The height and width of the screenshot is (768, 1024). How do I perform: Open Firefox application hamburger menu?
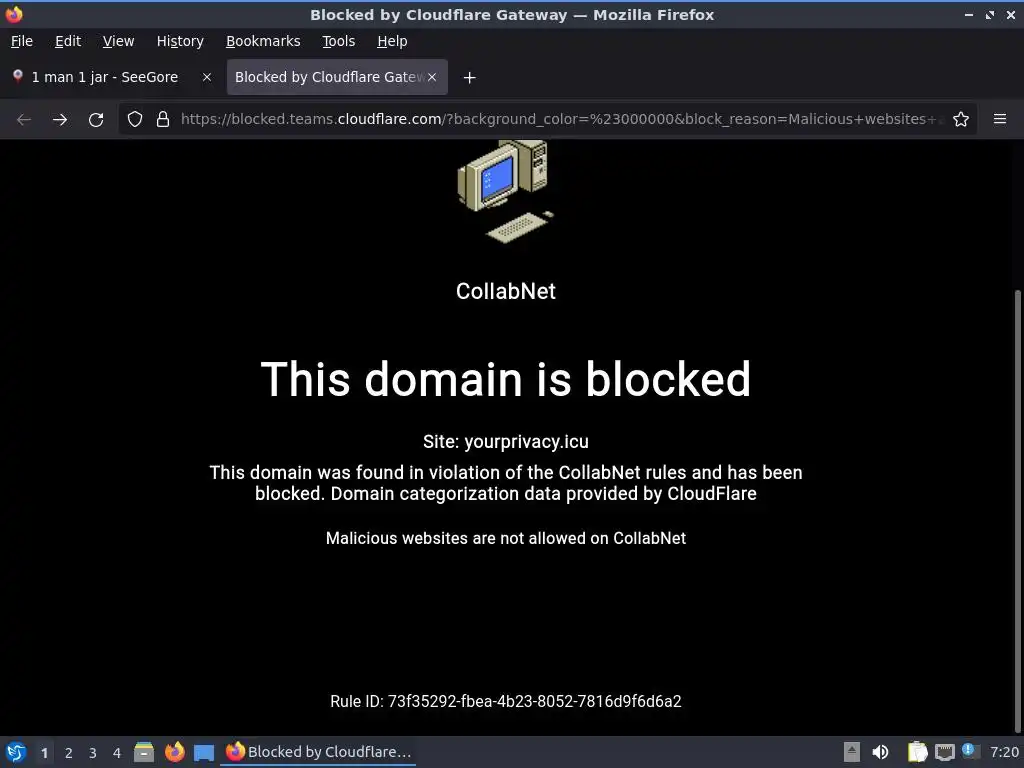pyautogui.click(x=999, y=120)
